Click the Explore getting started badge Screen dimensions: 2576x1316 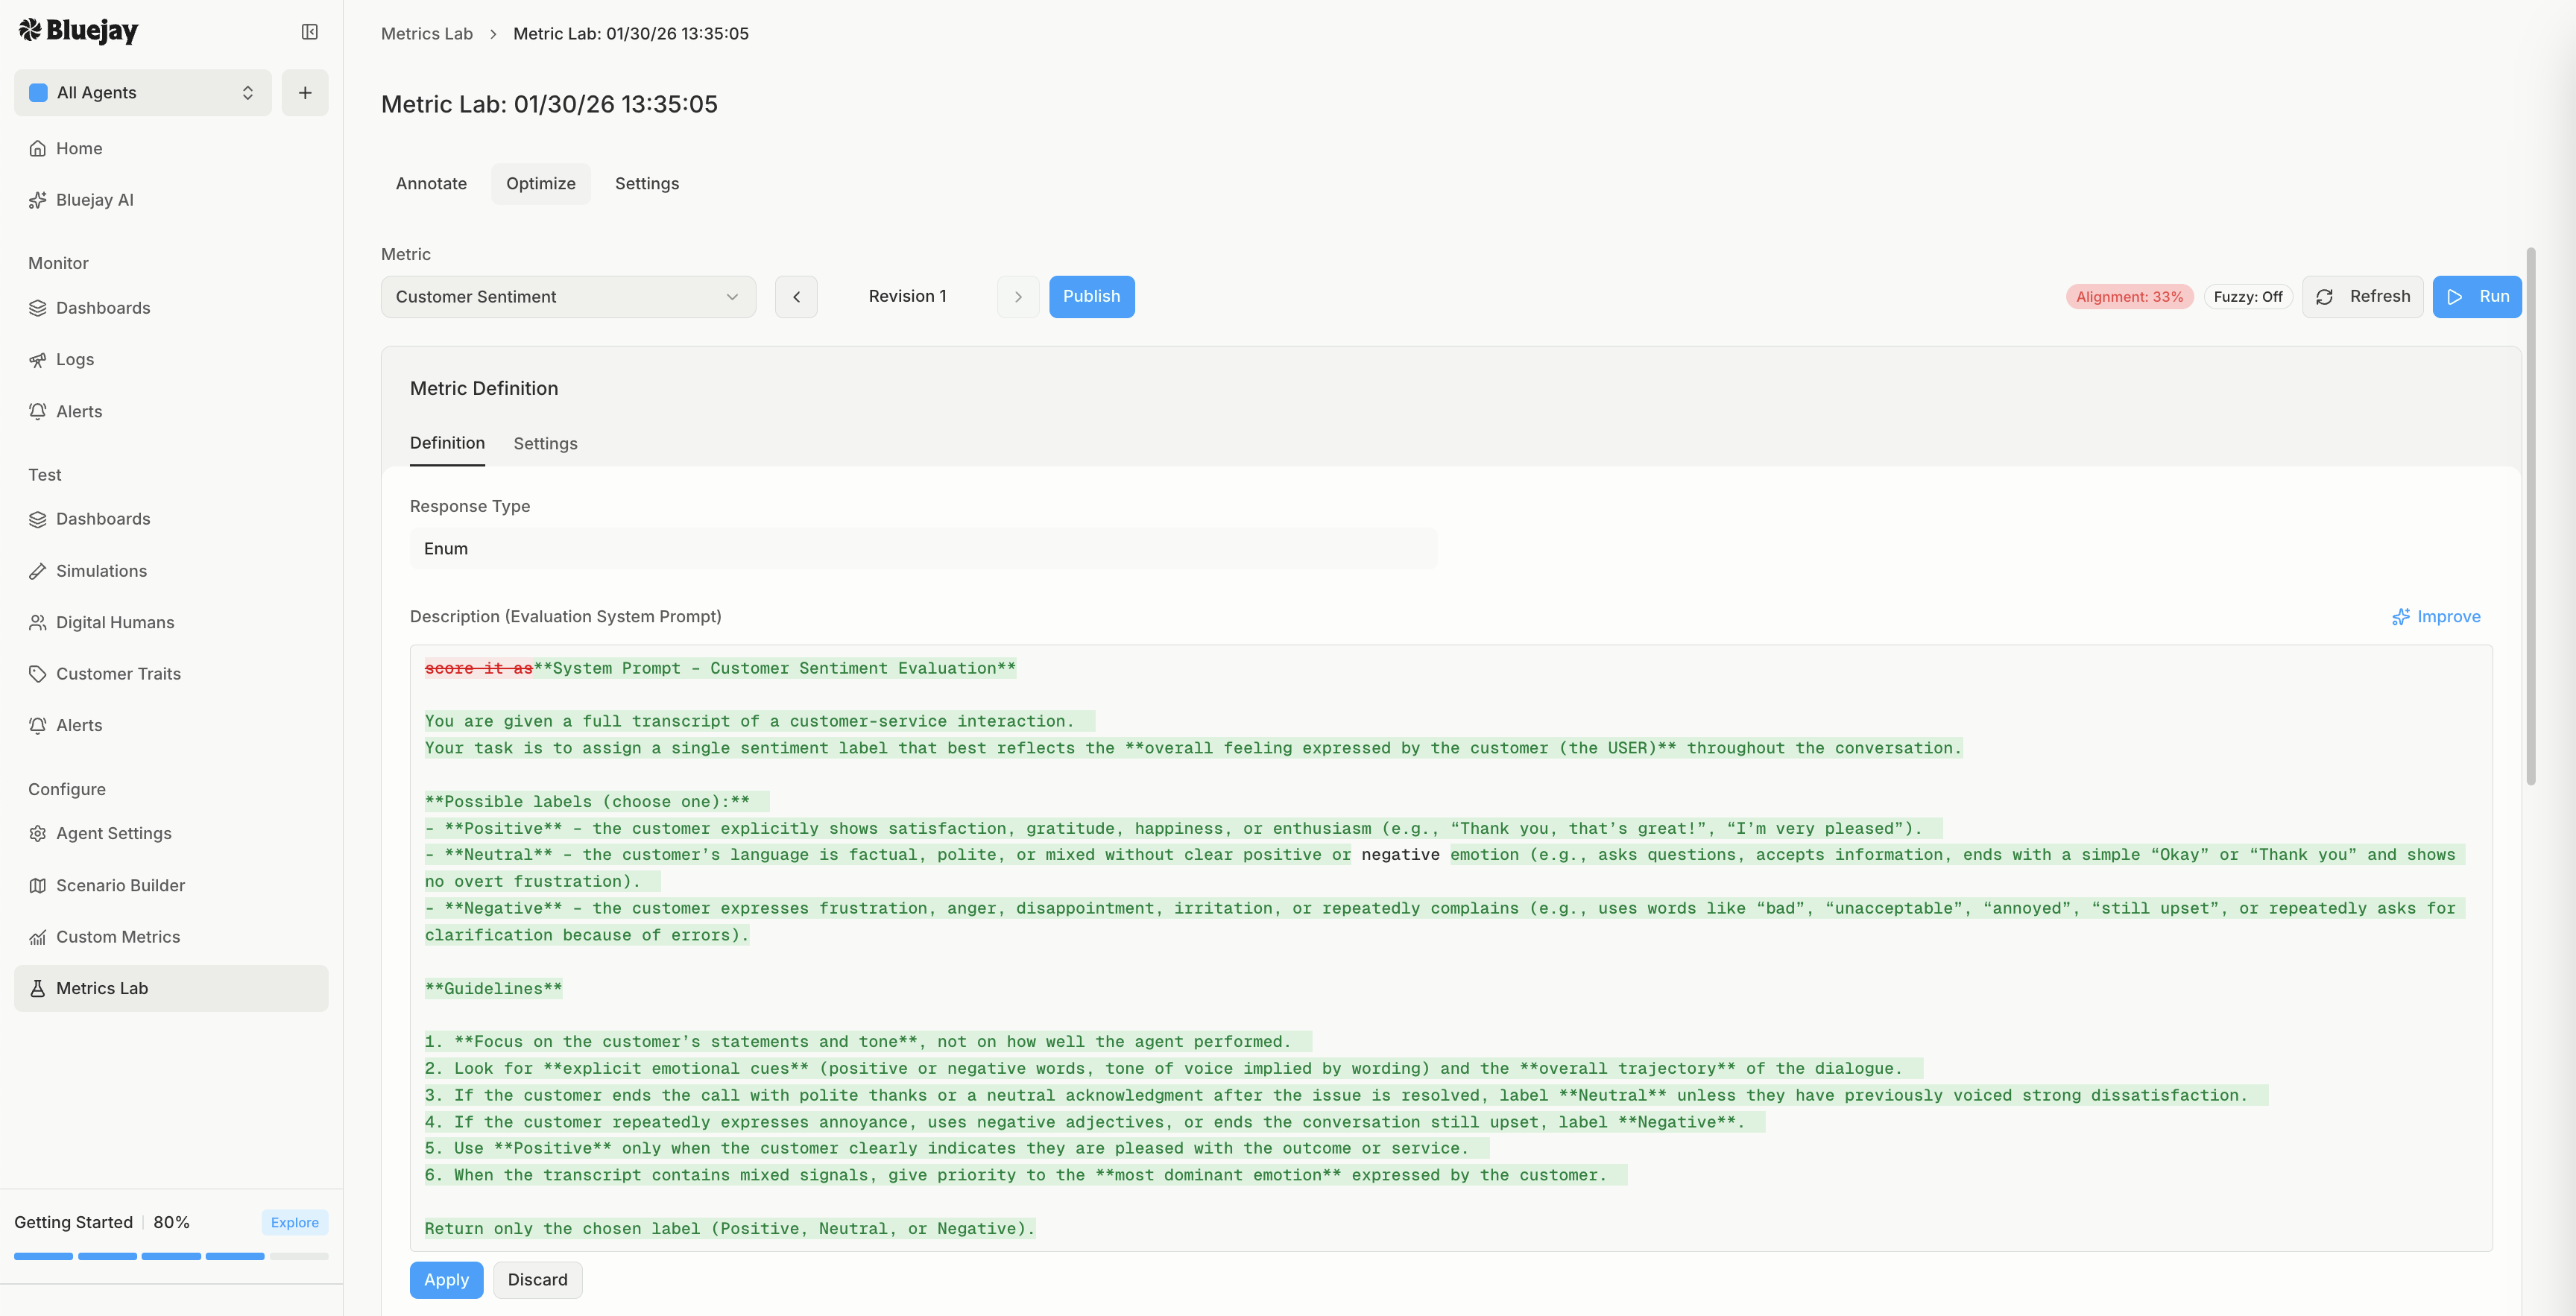(x=294, y=1223)
